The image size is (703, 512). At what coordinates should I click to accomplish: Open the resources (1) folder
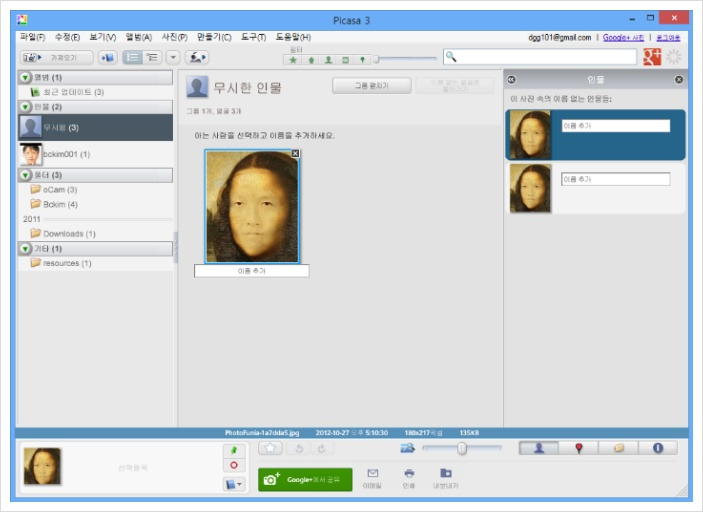pyautogui.click(x=95, y=263)
